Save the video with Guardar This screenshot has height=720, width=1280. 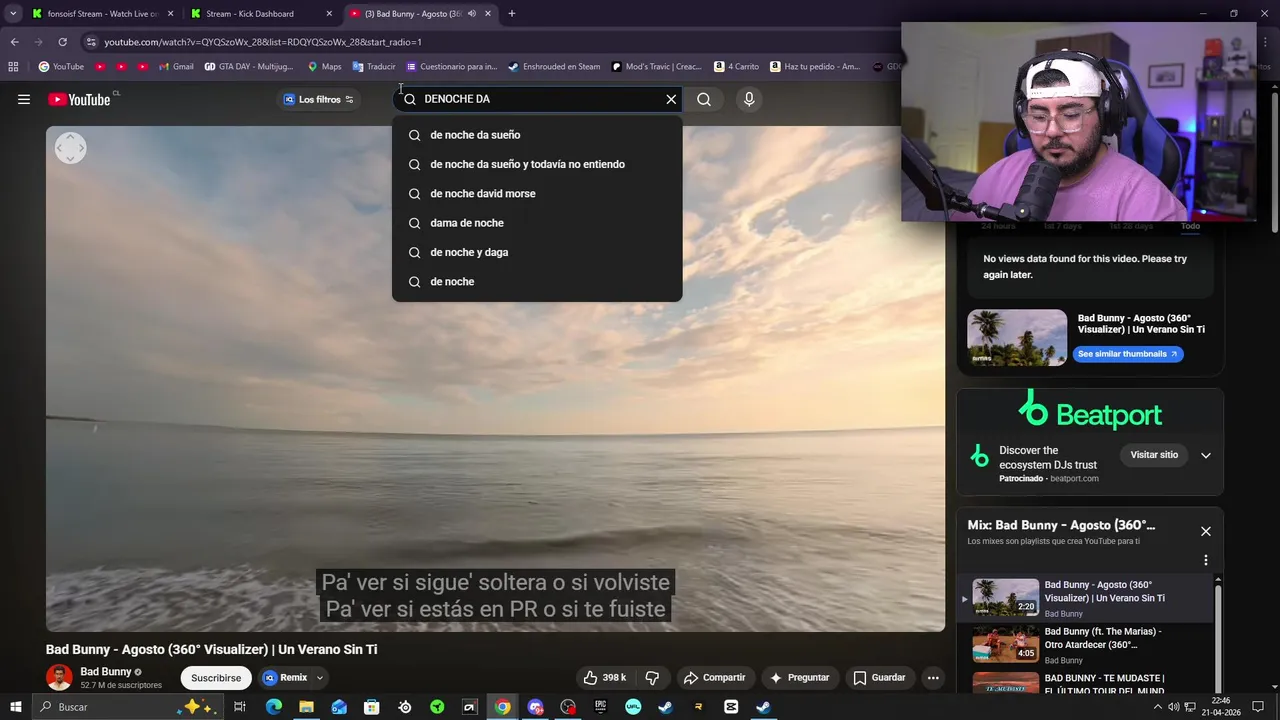click(879, 677)
